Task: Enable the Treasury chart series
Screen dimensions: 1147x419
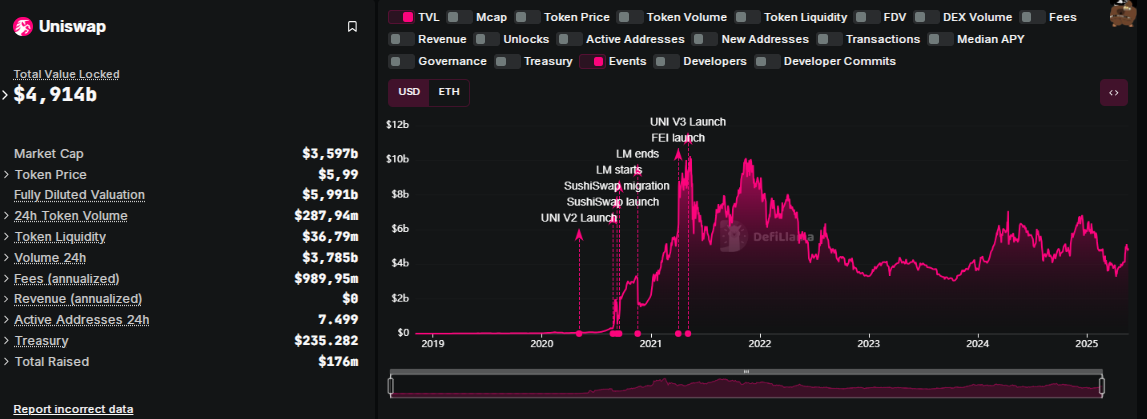Action: point(507,61)
